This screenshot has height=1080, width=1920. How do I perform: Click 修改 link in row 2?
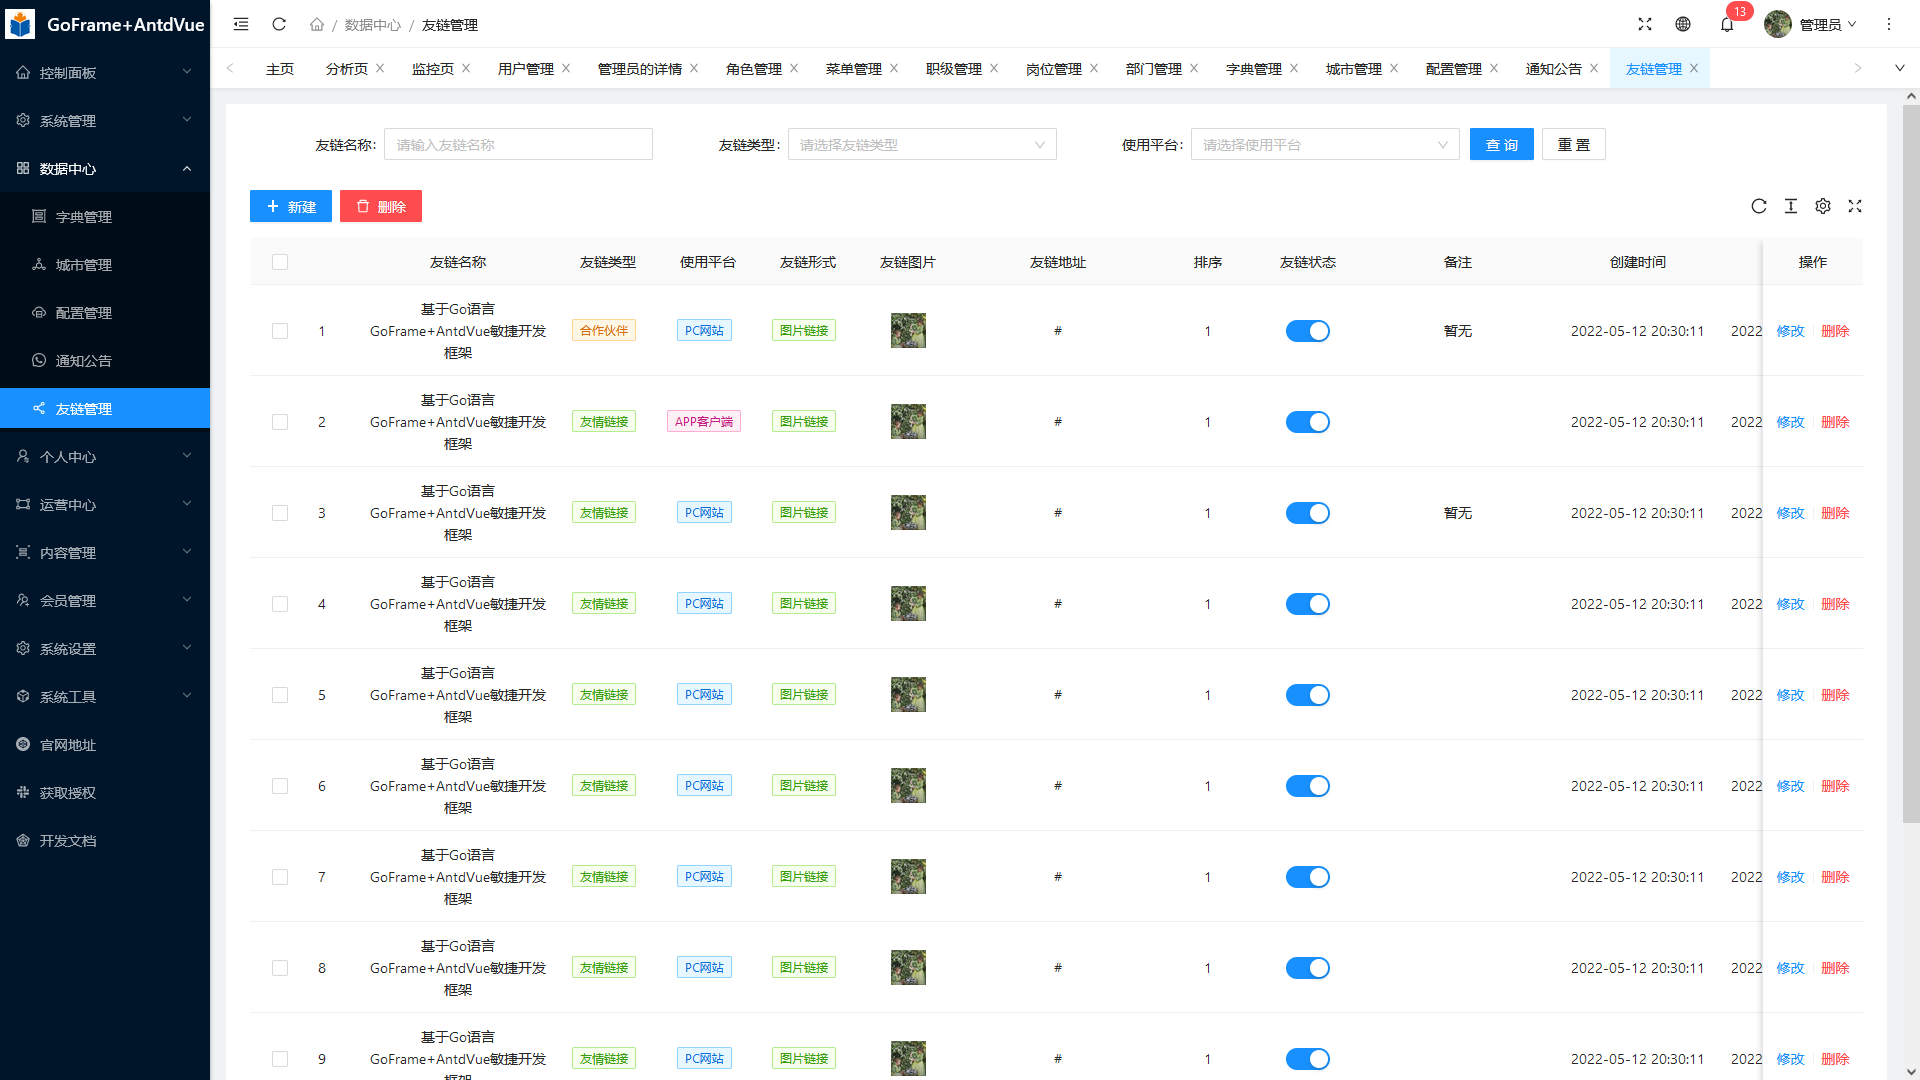1790,422
